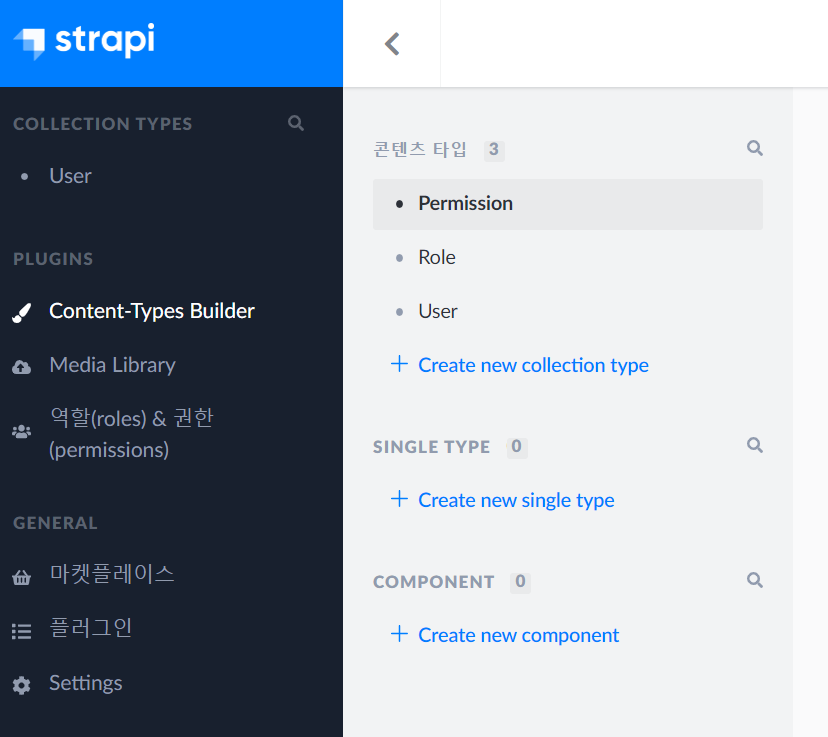
Task: Search the 콘텐츠 타입 list via its magnifier
Action: point(755,148)
